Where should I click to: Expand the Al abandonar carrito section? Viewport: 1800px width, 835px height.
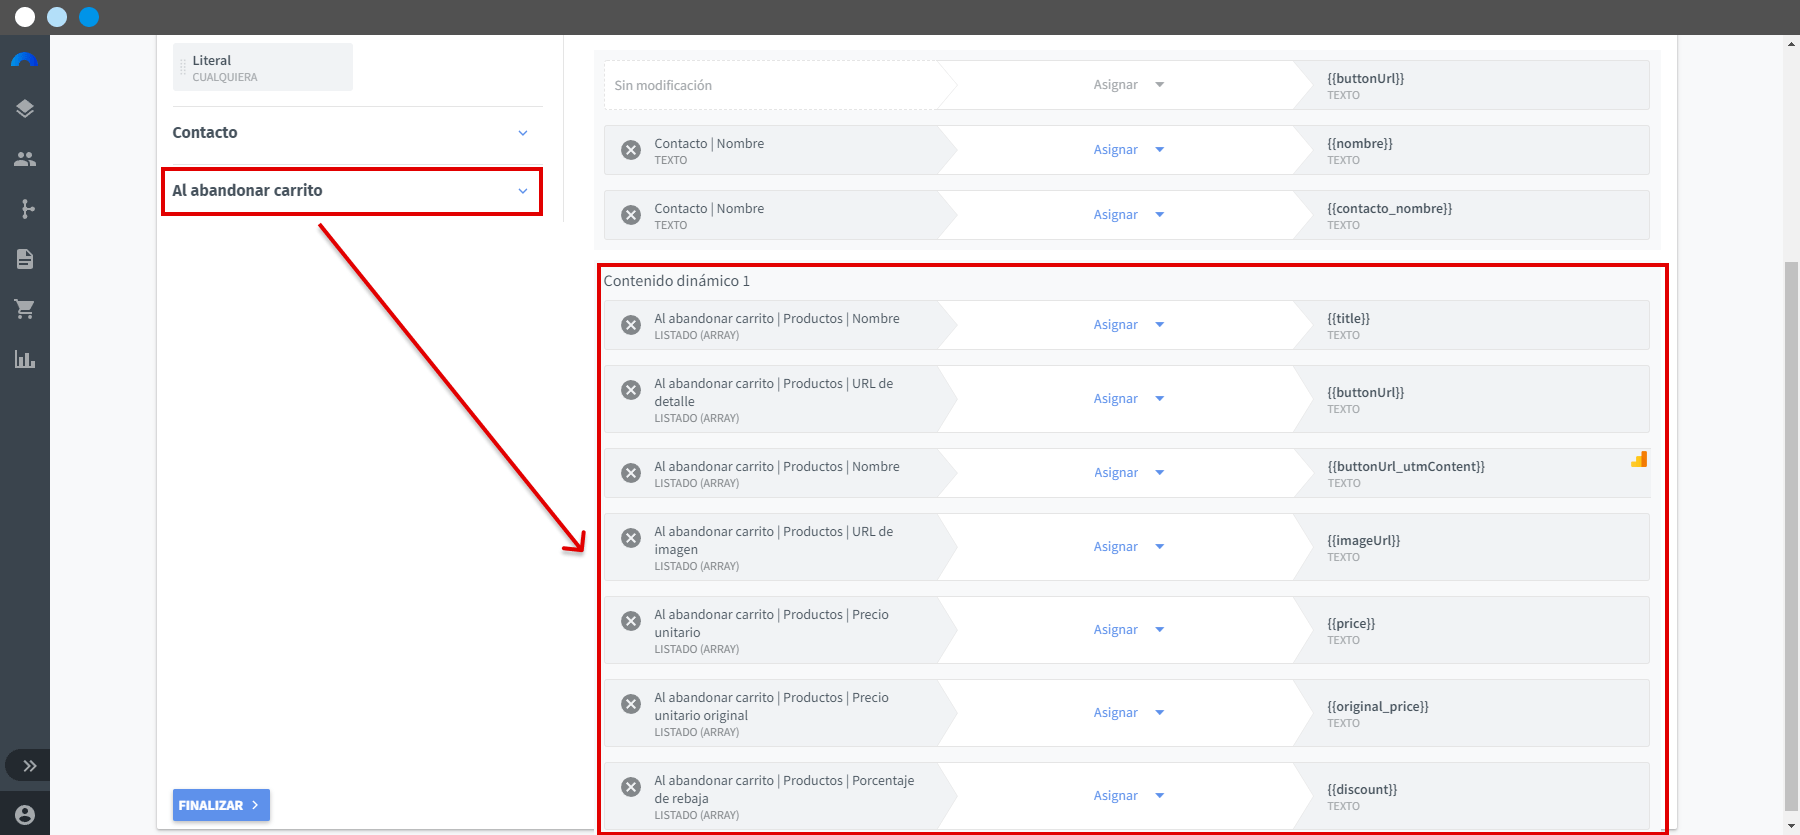351,191
